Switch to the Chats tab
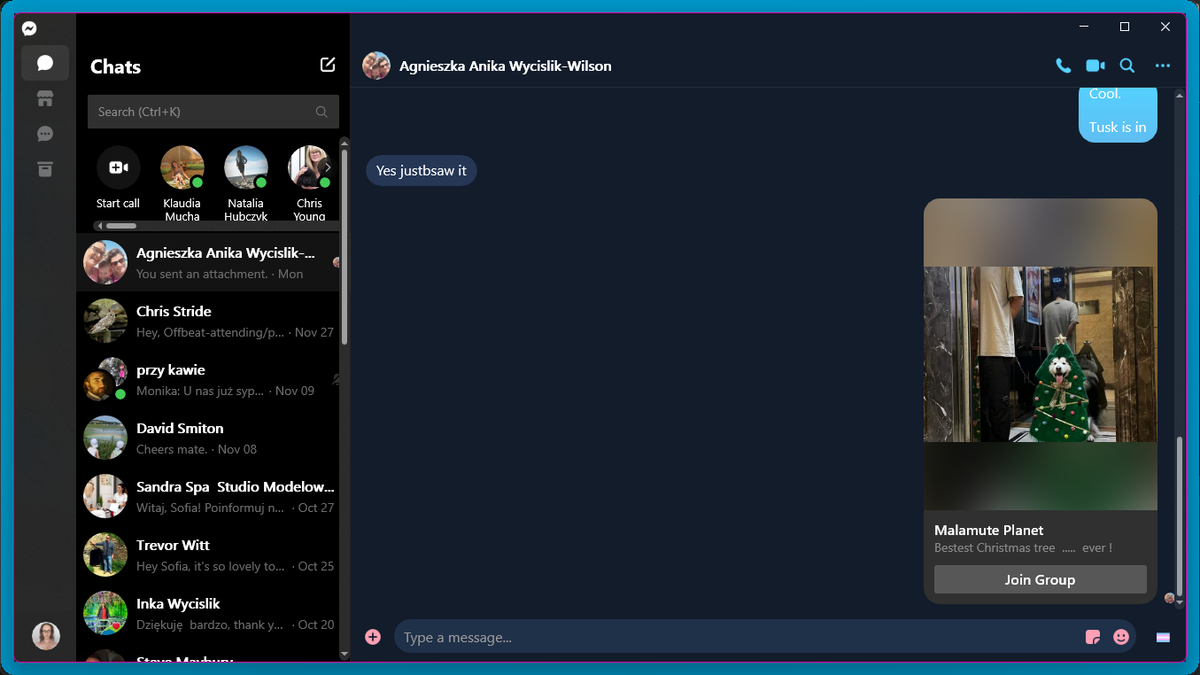 45,62
